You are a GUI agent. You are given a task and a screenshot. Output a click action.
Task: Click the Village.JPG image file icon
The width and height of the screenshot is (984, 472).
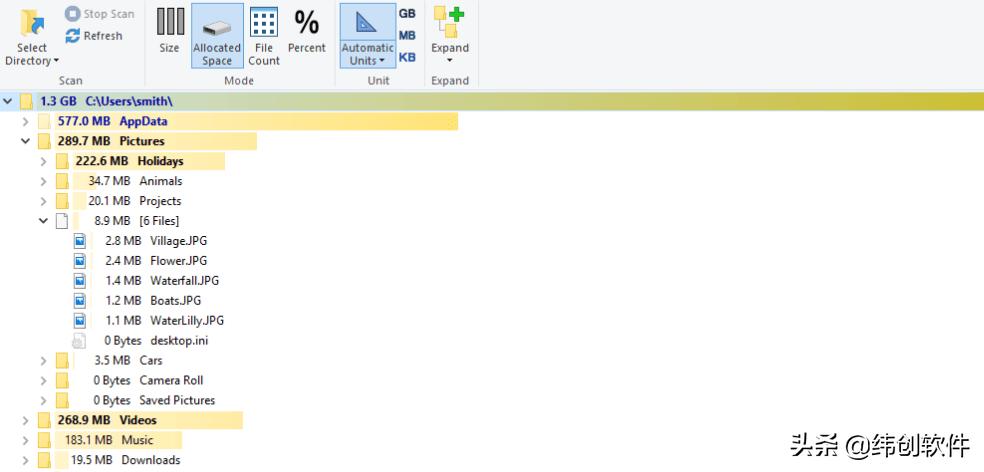tap(79, 241)
